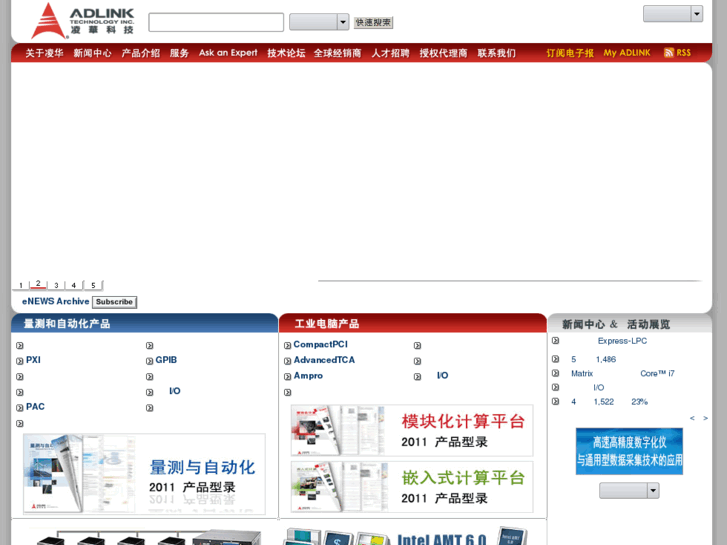Image resolution: width=727 pixels, height=545 pixels.
Task: Click the search text input field
Action: coord(216,22)
